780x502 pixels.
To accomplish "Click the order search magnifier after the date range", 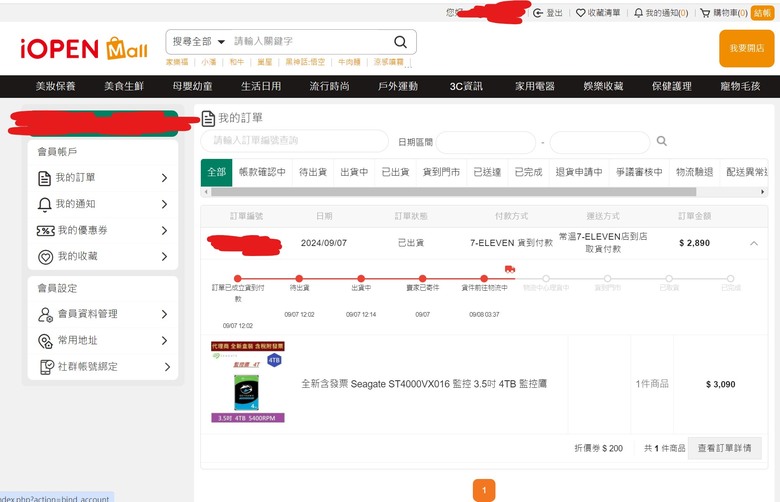I will (x=662, y=141).
